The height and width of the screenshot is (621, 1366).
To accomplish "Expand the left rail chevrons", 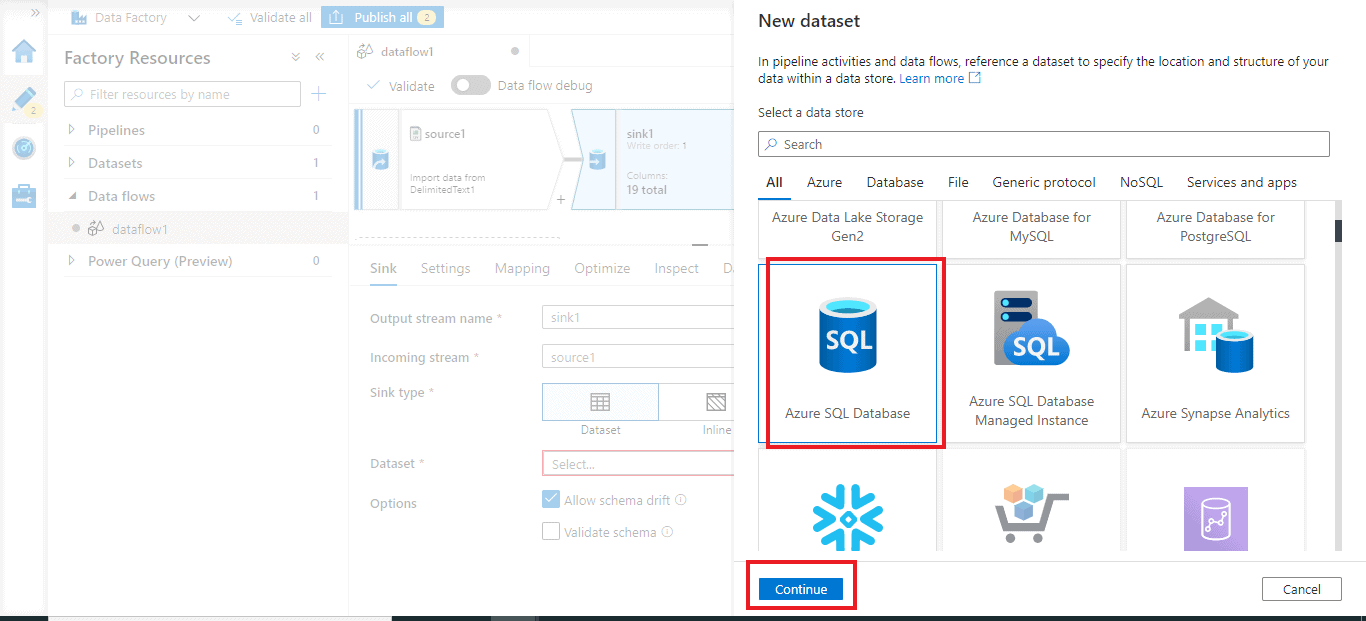I will [x=36, y=13].
